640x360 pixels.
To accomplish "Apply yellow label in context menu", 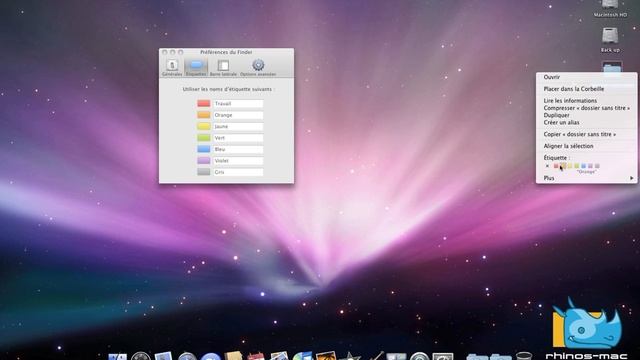I will (x=570, y=166).
